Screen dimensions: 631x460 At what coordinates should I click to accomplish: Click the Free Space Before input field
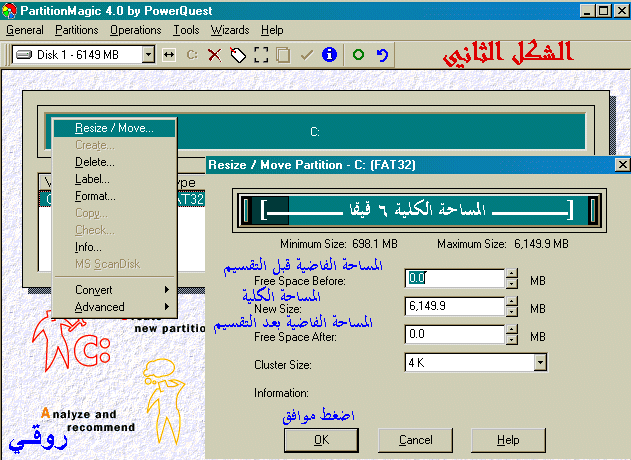[454, 278]
